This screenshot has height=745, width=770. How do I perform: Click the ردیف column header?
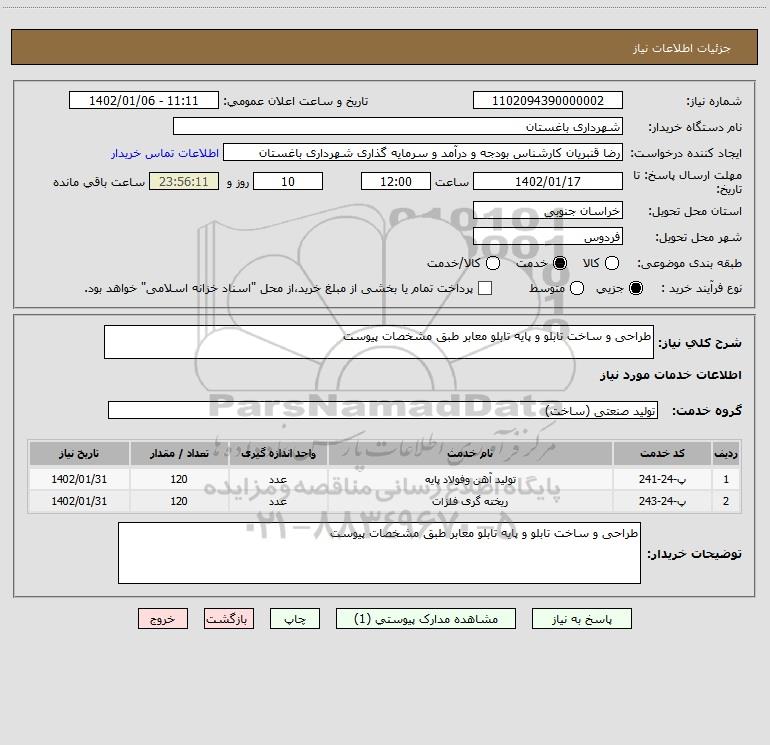[x=726, y=453]
